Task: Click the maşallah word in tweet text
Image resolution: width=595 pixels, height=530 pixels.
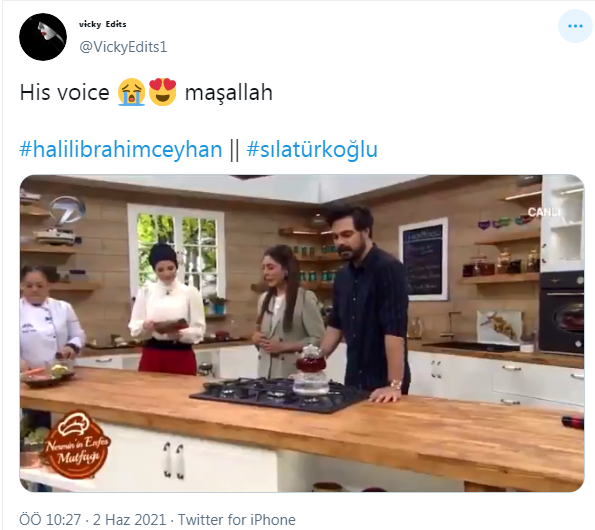Action: [229, 93]
